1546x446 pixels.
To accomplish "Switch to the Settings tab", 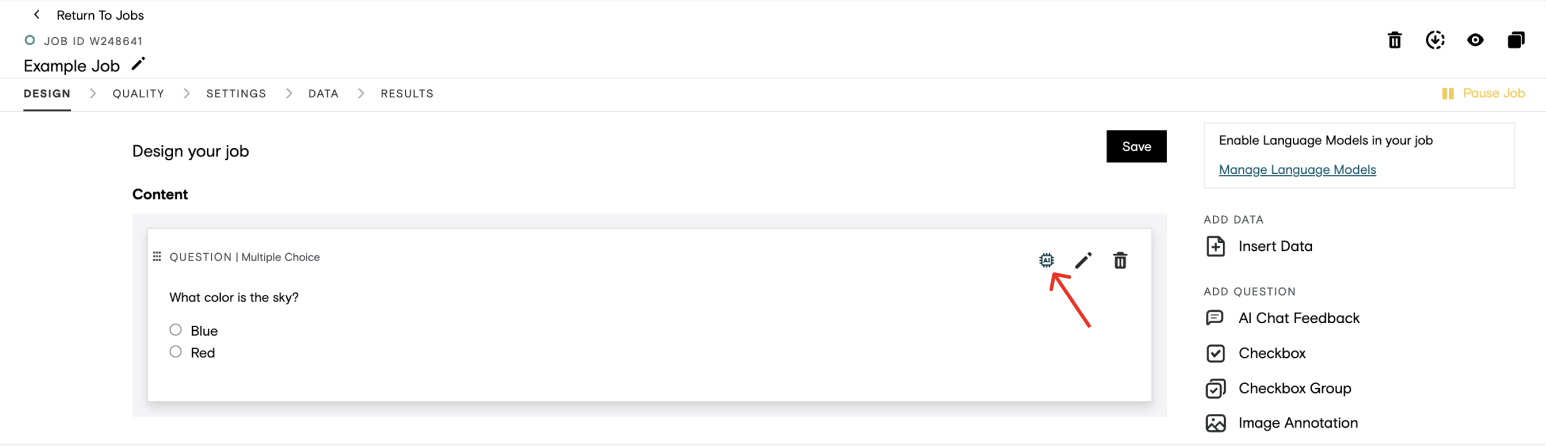I will pyautogui.click(x=236, y=94).
